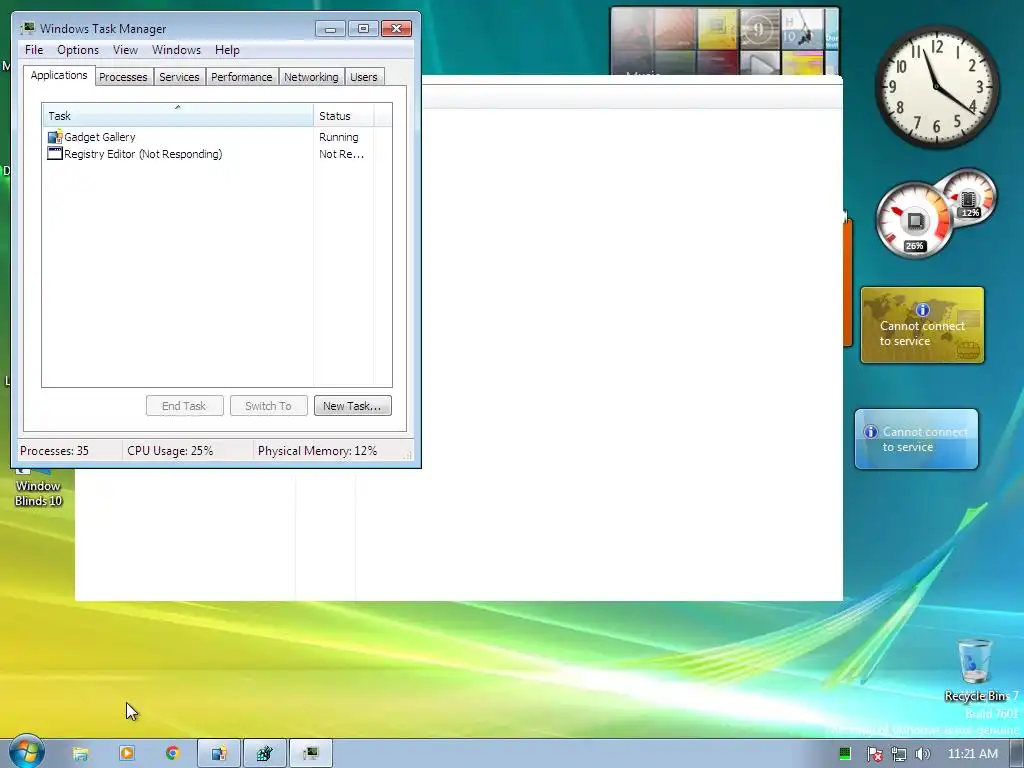Click the Physical Memory: 12% status entry
Screen dimensions: 1024x768
click(317, 451)
